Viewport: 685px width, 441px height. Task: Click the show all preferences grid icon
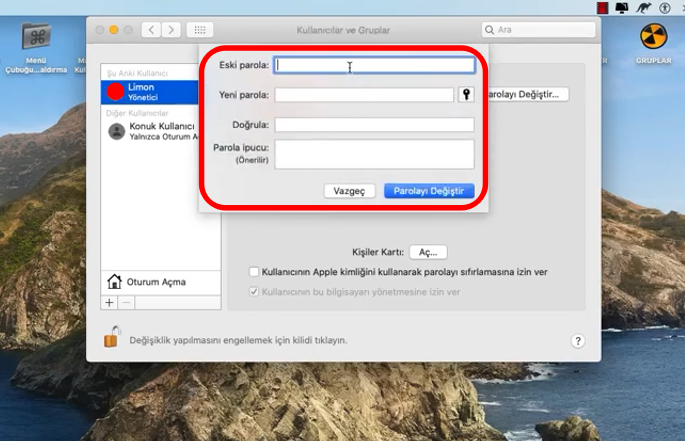[x=198, y=31]
